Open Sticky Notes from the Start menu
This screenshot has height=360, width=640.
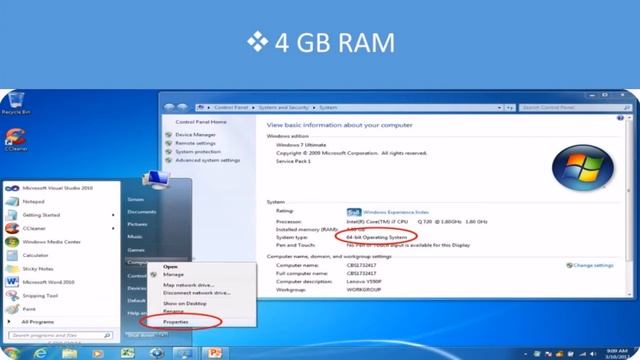[38, 269]
